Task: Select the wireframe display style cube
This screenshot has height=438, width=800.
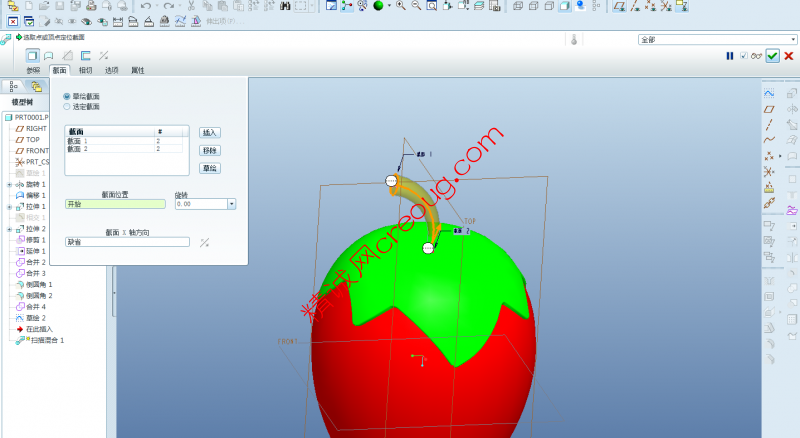Action: tap(518, 6)
